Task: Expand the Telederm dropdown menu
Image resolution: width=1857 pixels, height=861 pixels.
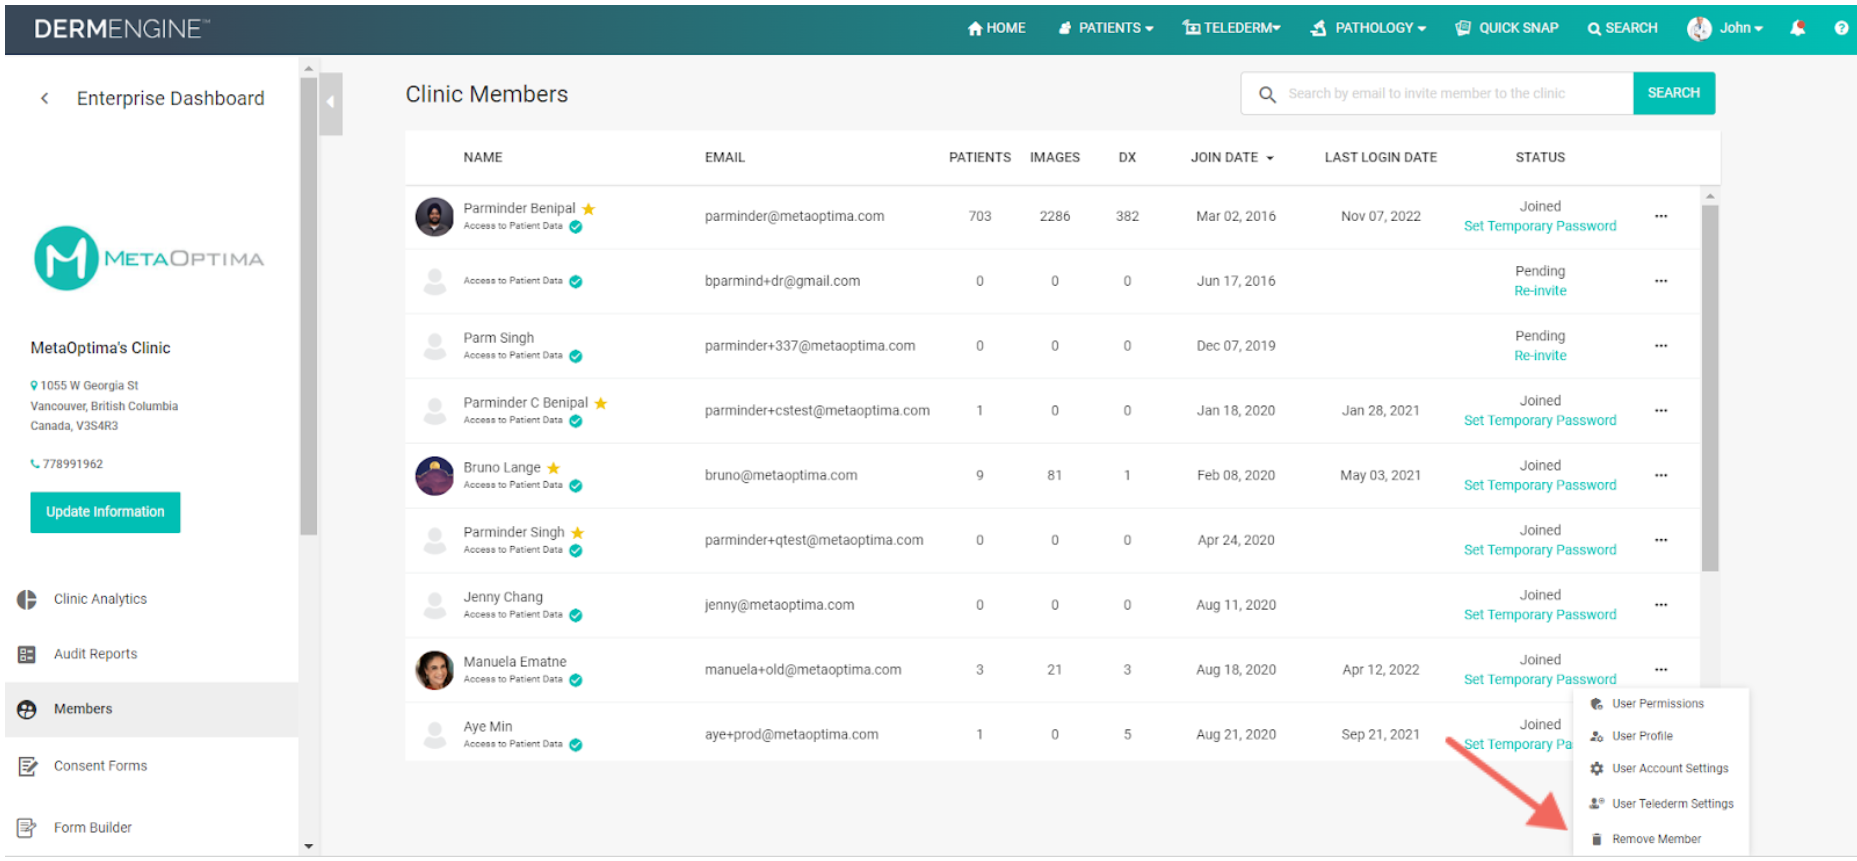Action: pos(1232,28)
